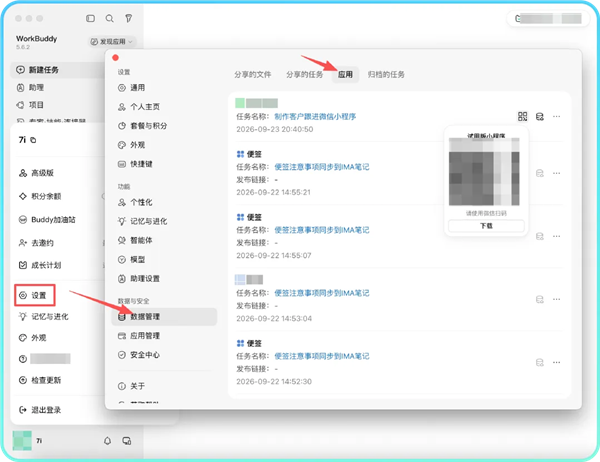Click WorkBuddy app title text
This screenshot has width=600, height=462.
[x=36, y=39]
